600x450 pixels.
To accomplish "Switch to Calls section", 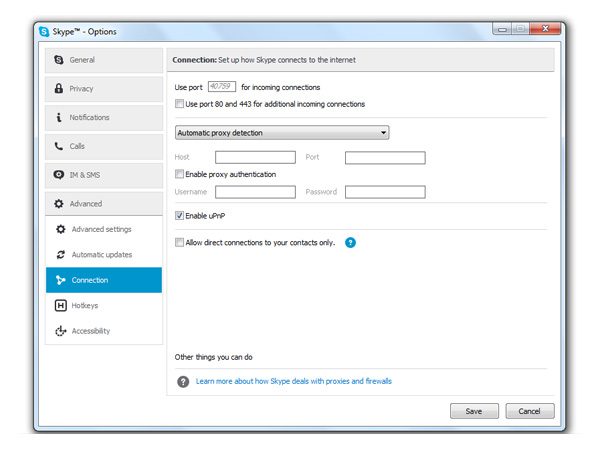I will click(x=104, y=146).
